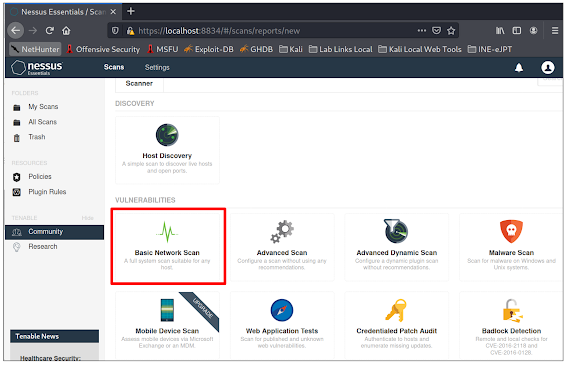568x365 pixels.
Task: Open the Settings top menu
Action: tap(157, 67)
